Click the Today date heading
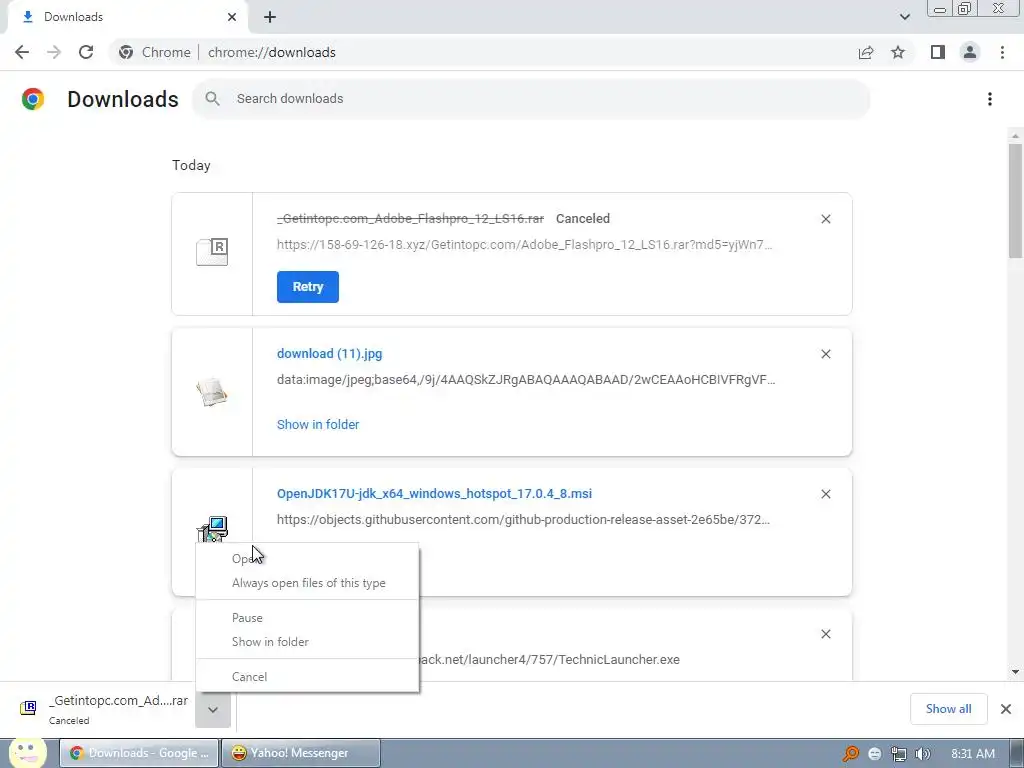This screenshot has height=768, width=1024. click(191, 165)
